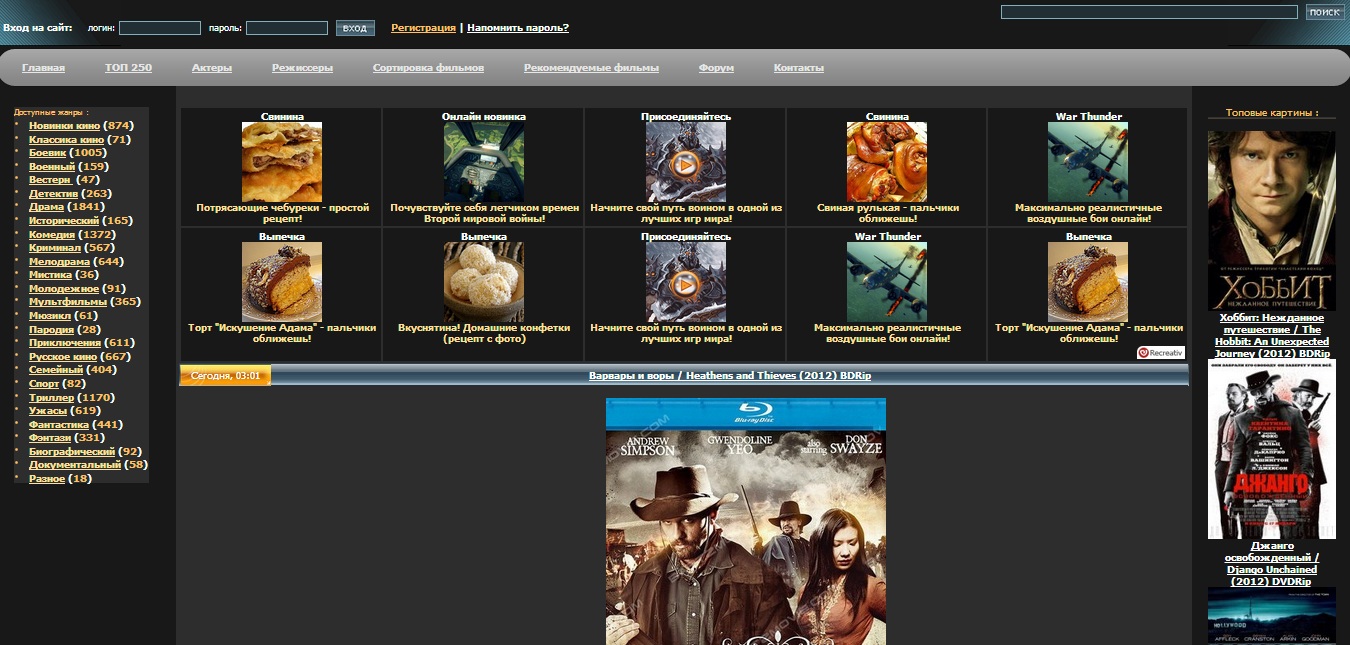Select the Мистика genre
1350x645 pixels.
click(50, 274)
